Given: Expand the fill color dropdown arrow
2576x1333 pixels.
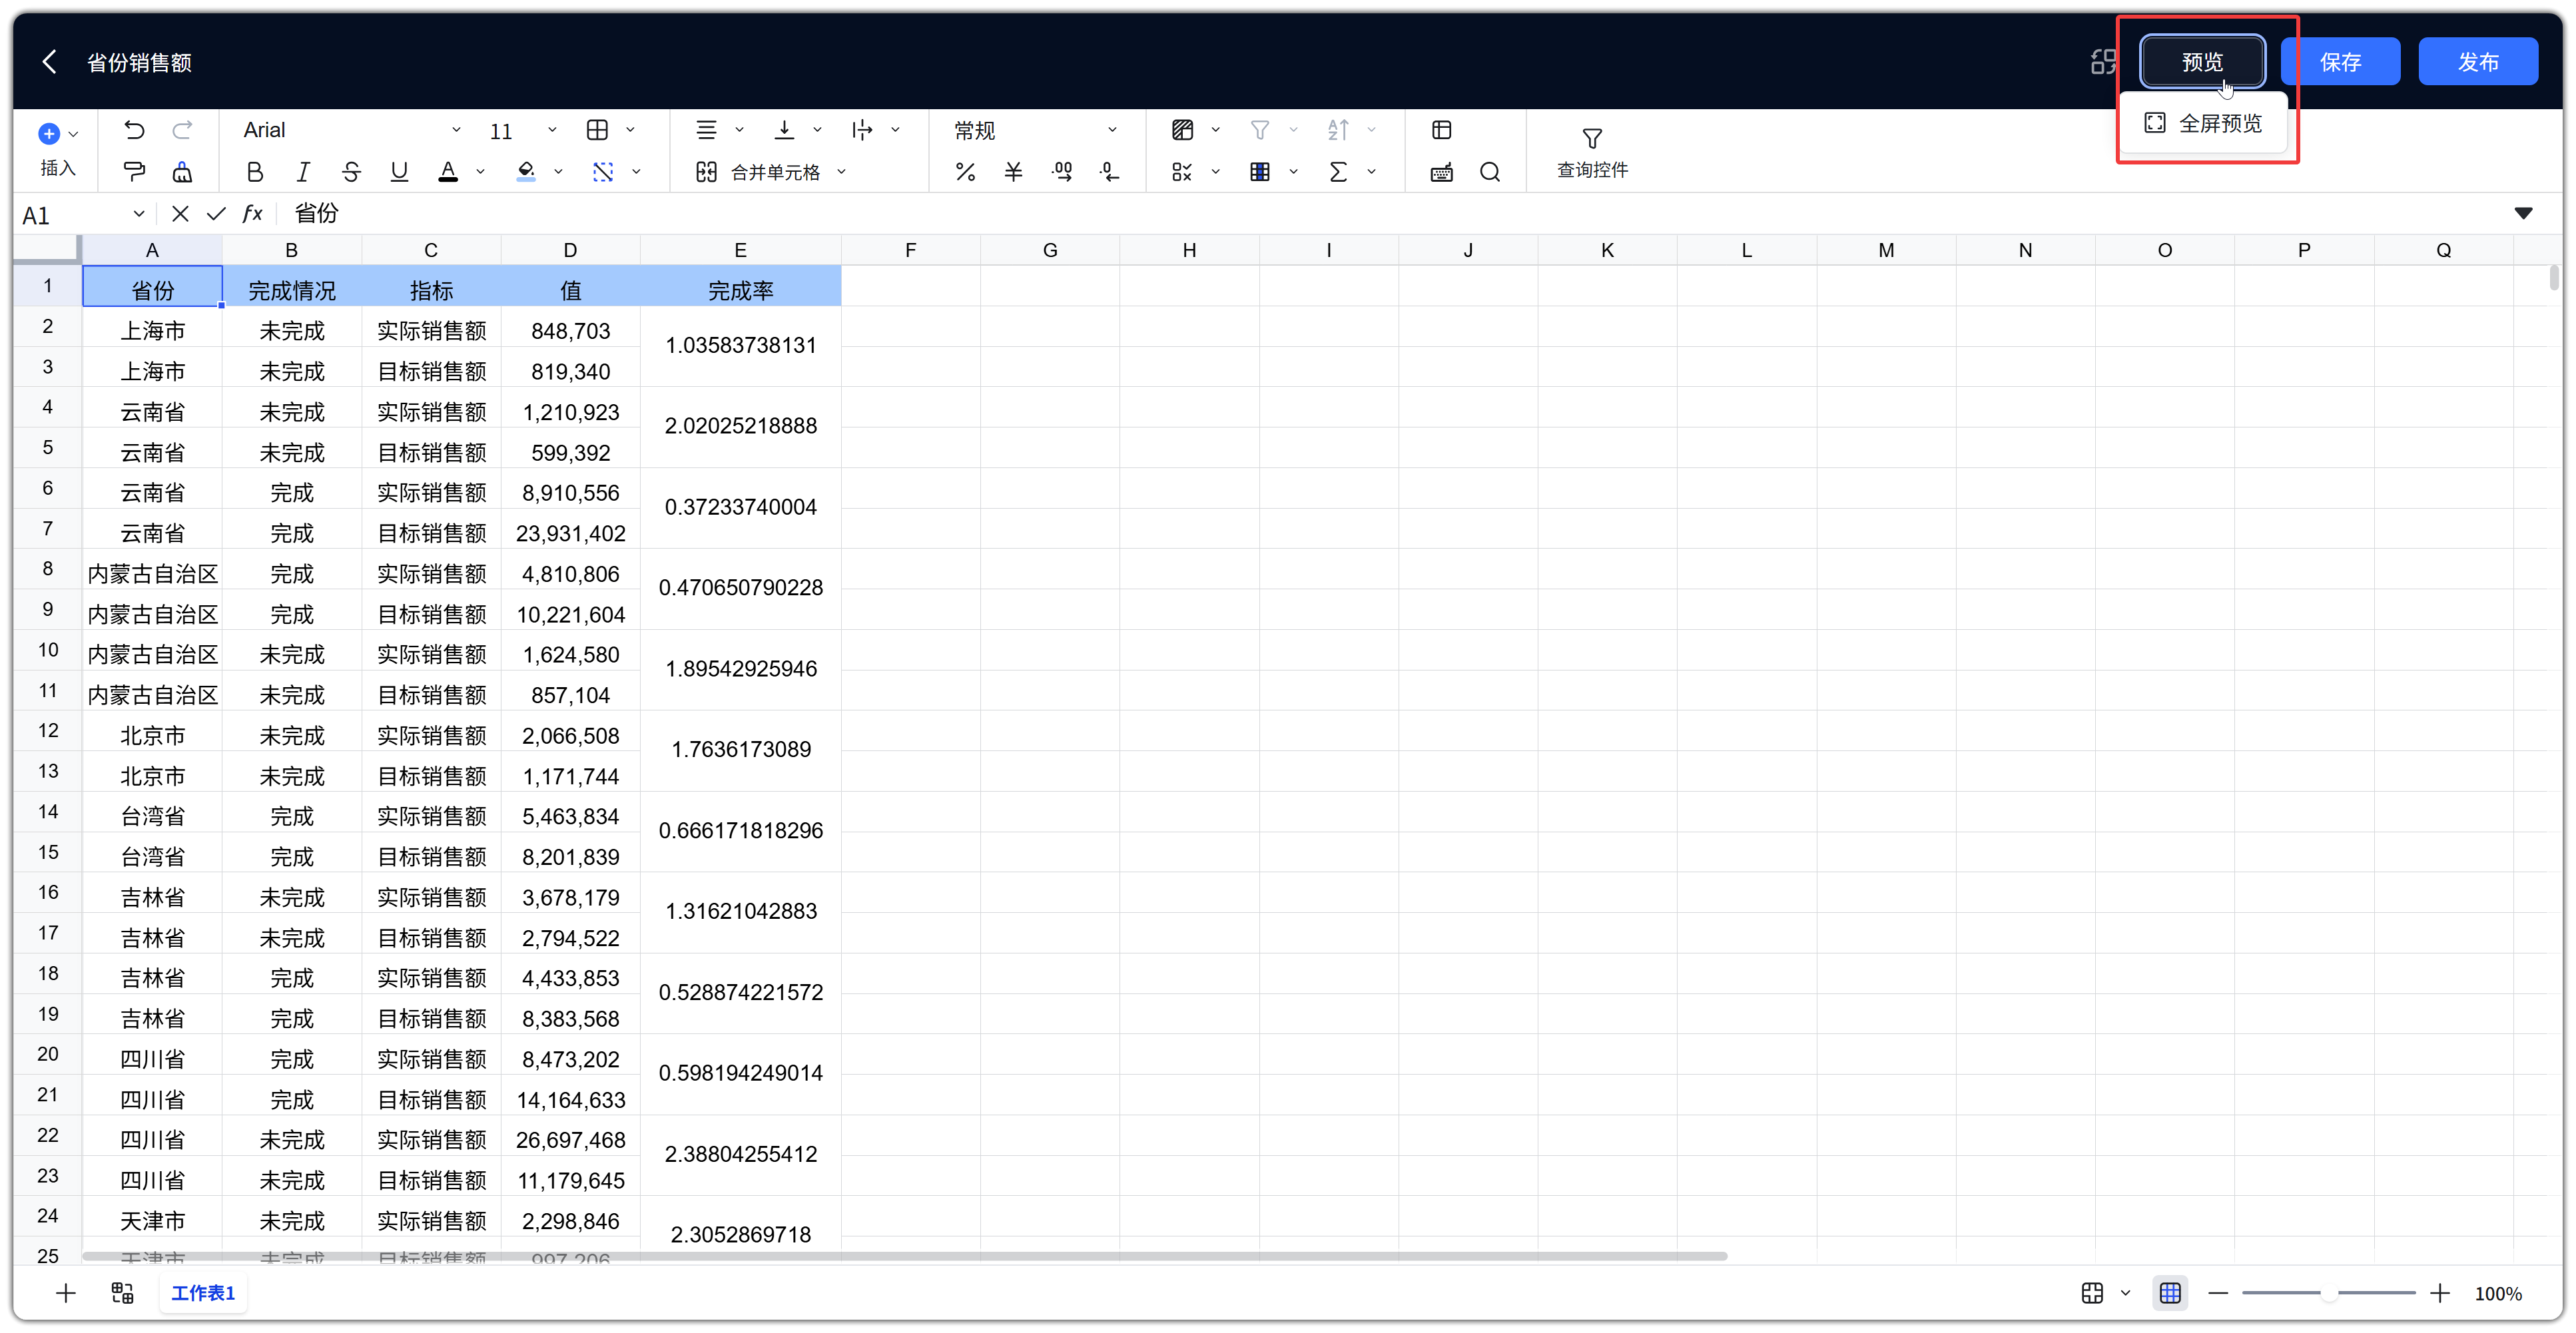Looking at the screenshot, I should click(558, 172).
